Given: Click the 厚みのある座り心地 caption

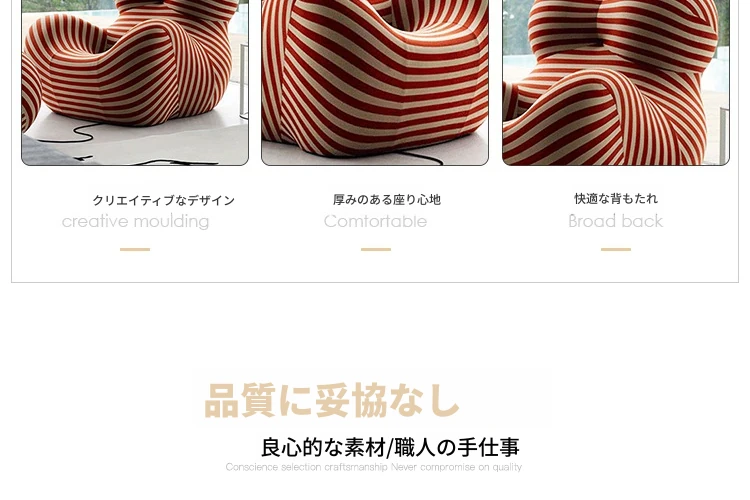Looking at the screenshot, I should point(387,200).
